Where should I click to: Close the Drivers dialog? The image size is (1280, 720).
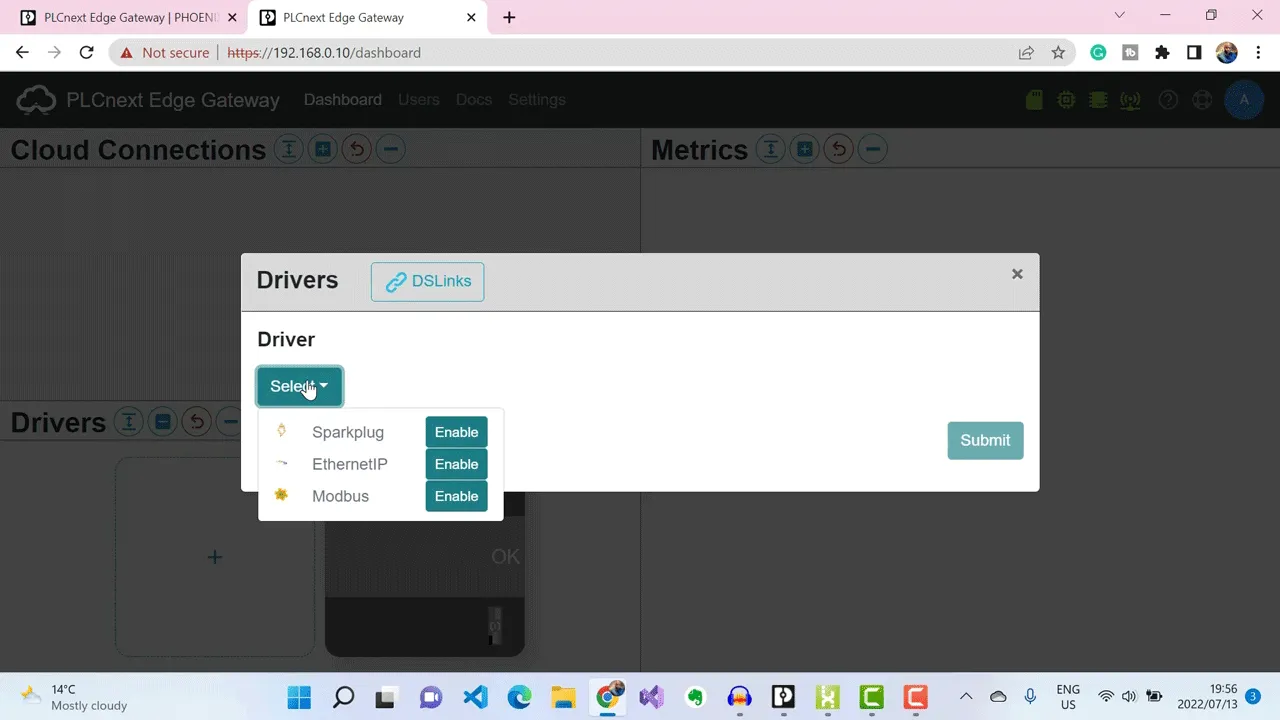click(1017, 274)
